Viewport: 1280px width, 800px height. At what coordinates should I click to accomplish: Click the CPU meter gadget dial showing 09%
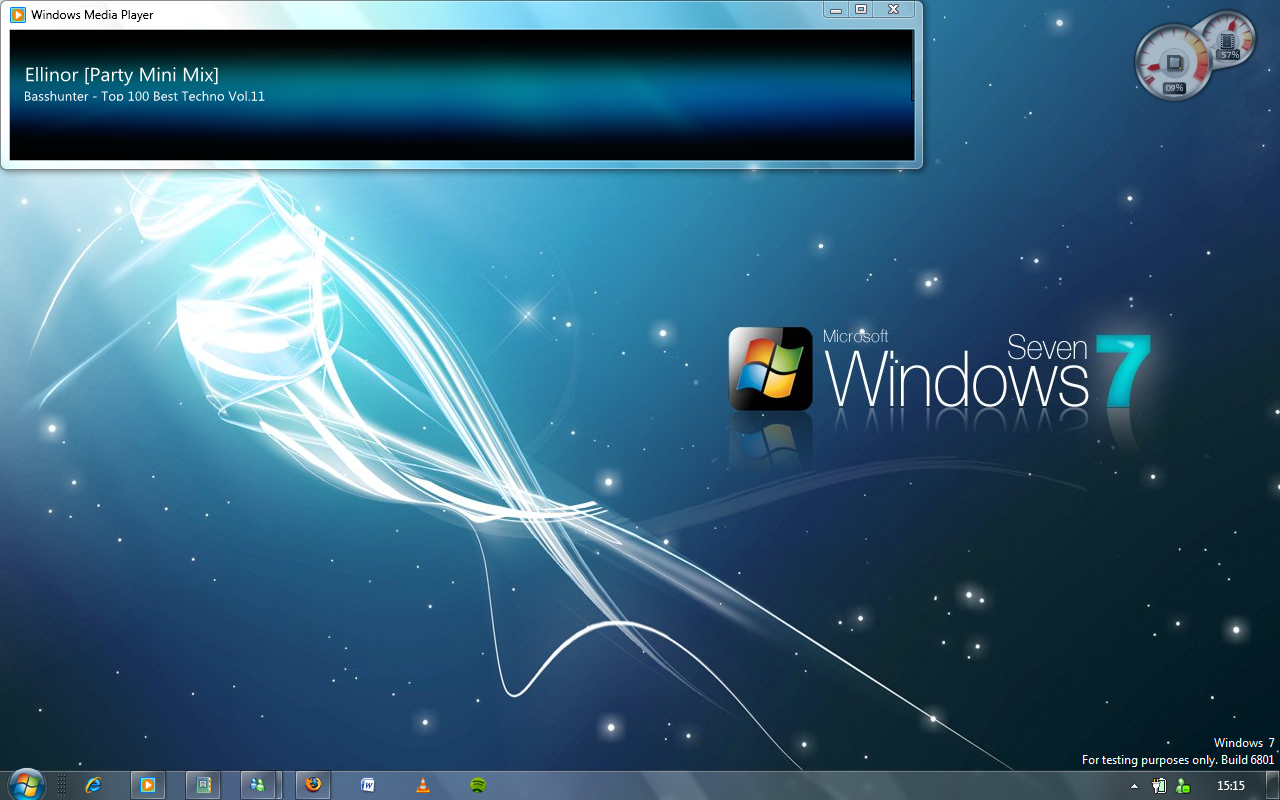coord(1173,64)
